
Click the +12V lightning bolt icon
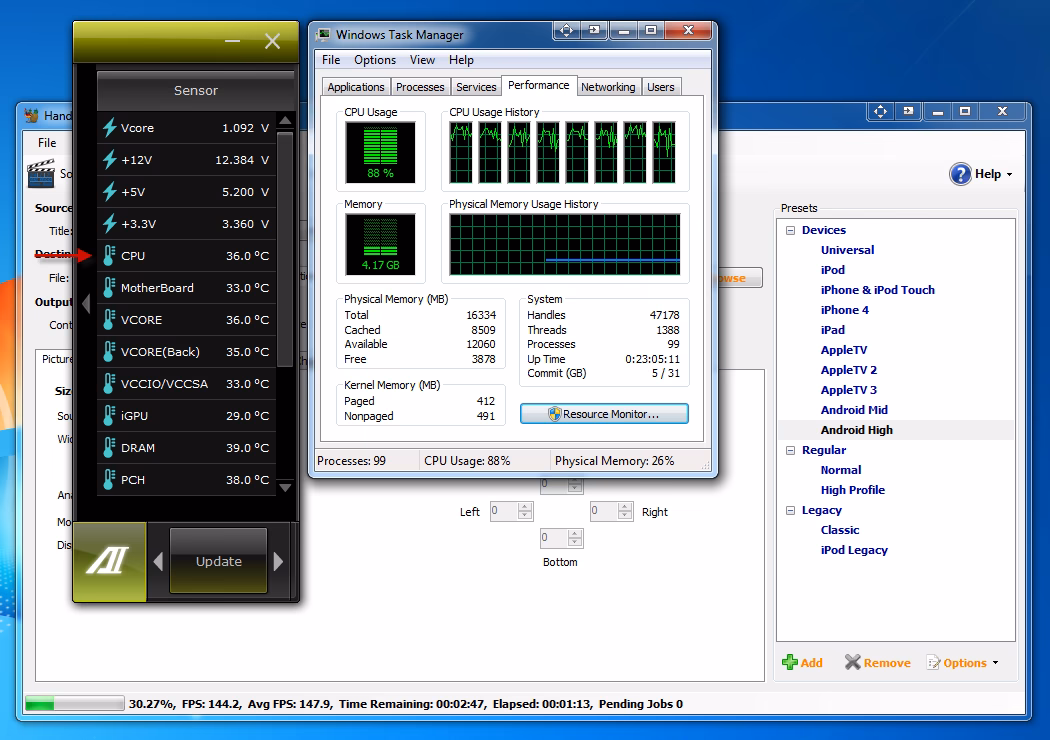tap(108, 160)
